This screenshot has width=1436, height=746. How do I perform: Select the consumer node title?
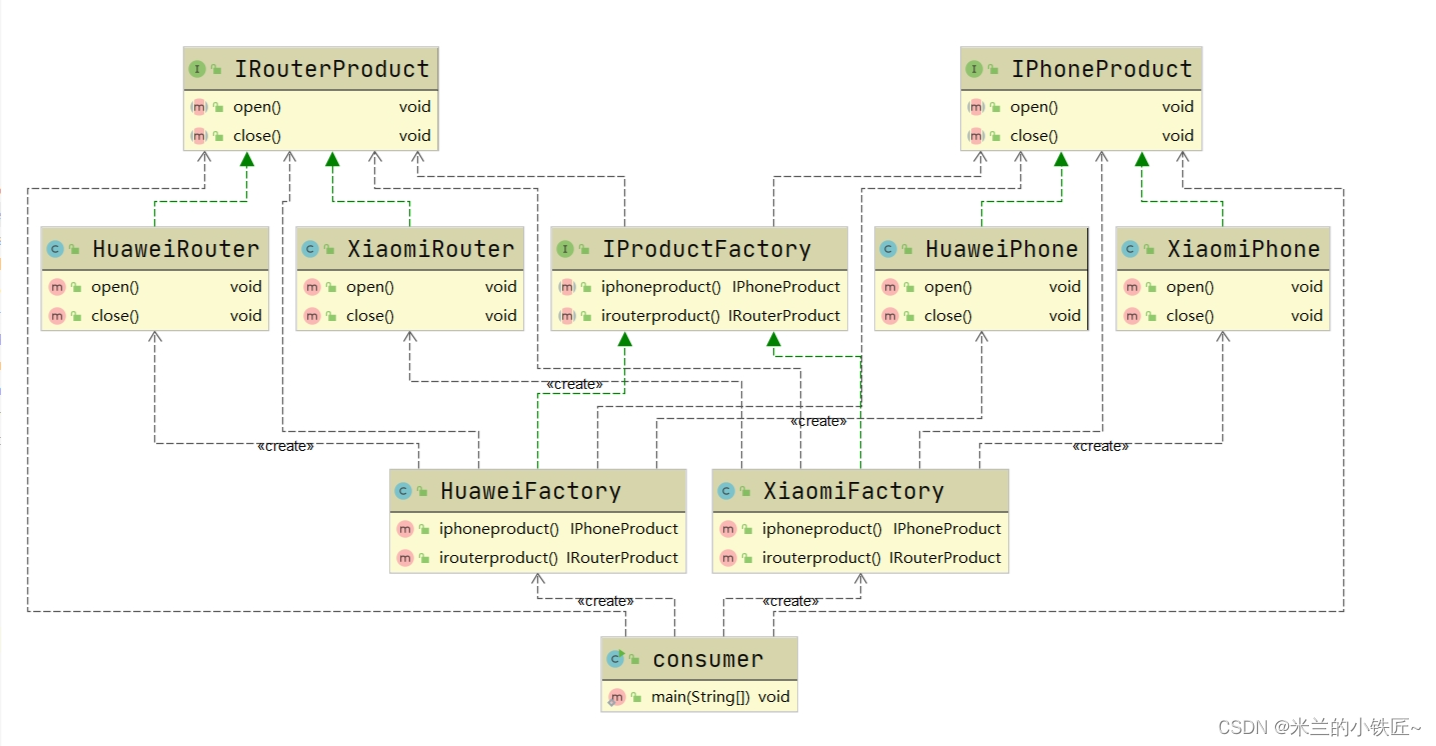pos(707,659)
